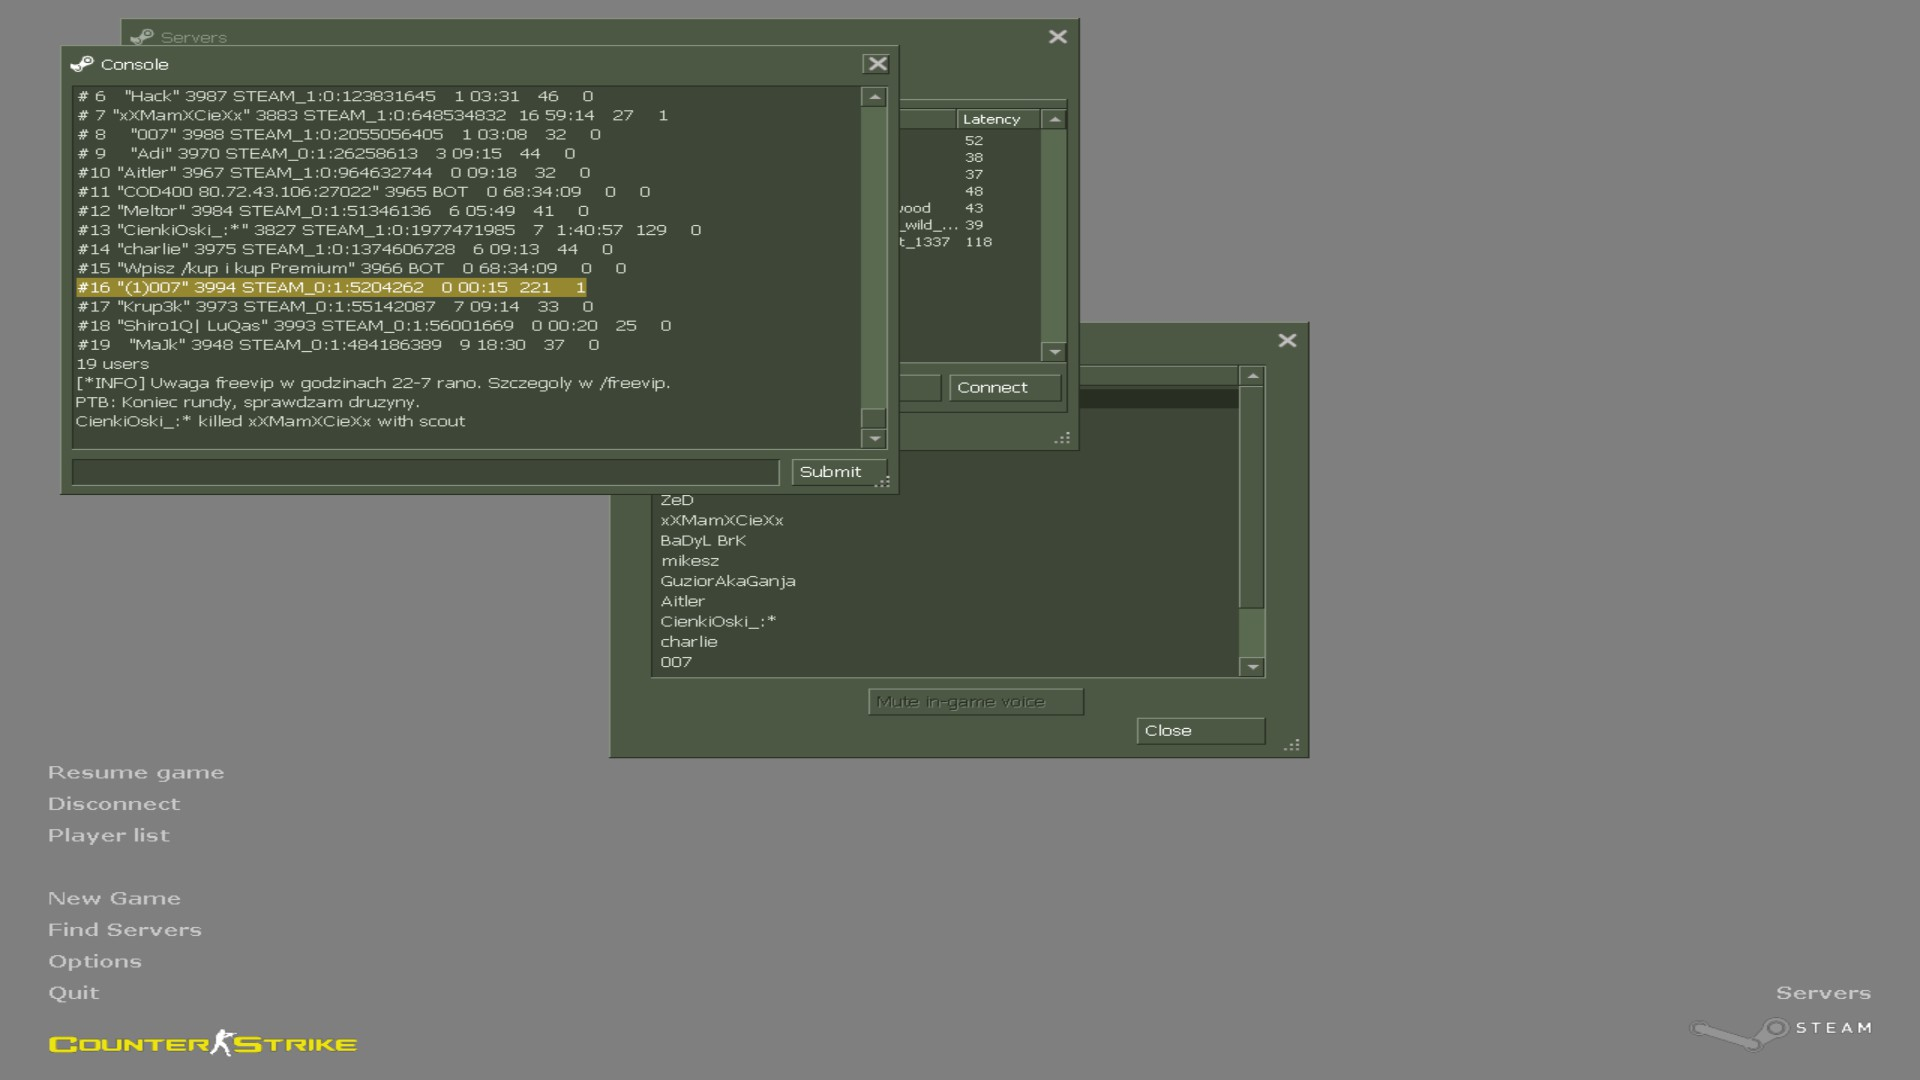The image size is (1920, 1080).
Task: Open Find Servers from main menu
Action: coord(125,930)
